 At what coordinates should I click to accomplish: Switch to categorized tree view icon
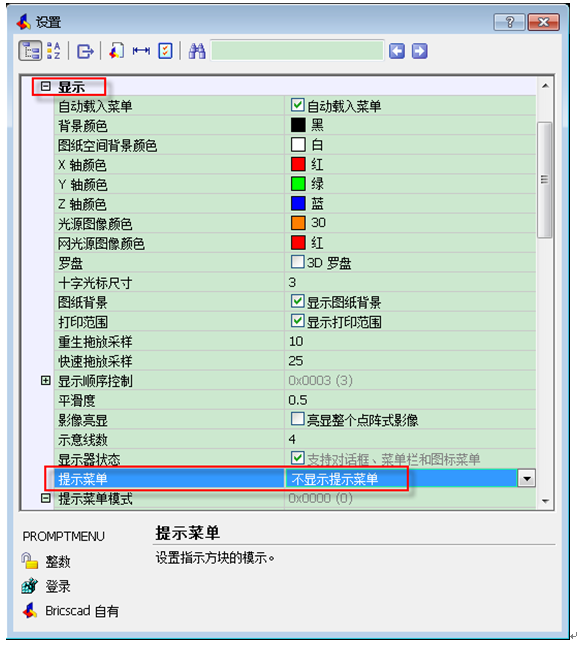click(30, 51)
